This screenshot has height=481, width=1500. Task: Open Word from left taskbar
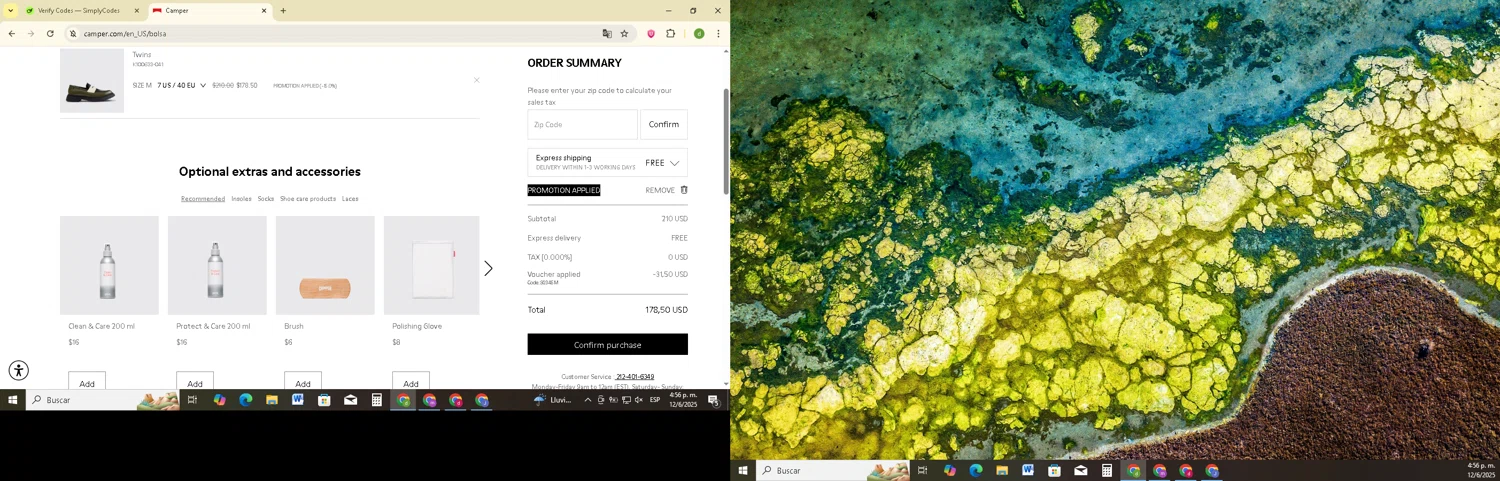tap(297, 400)
